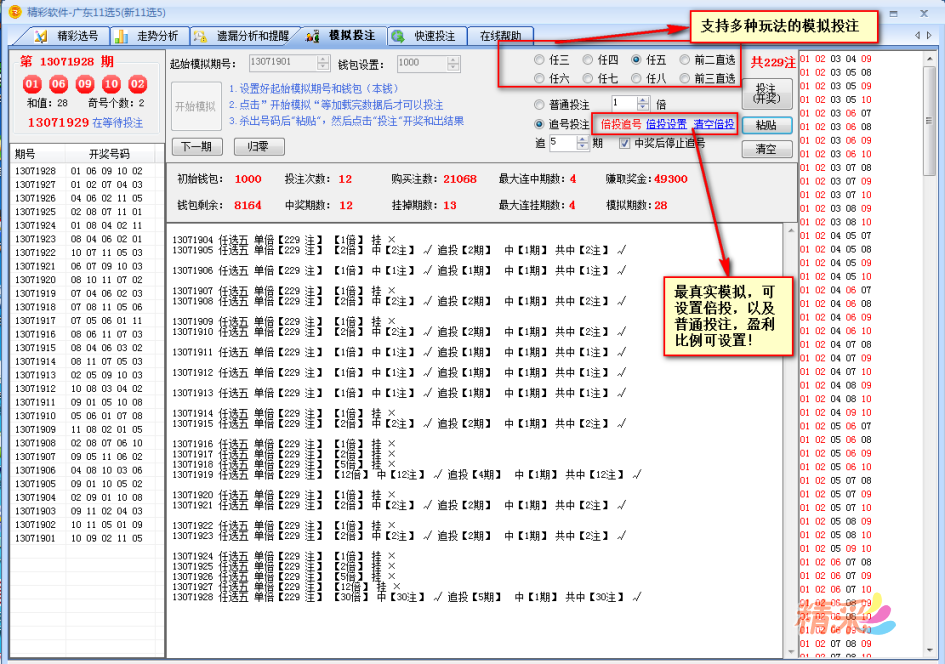
Task: Increase the 追 period value with stepper arrow
Action: [x=582, y=141]
